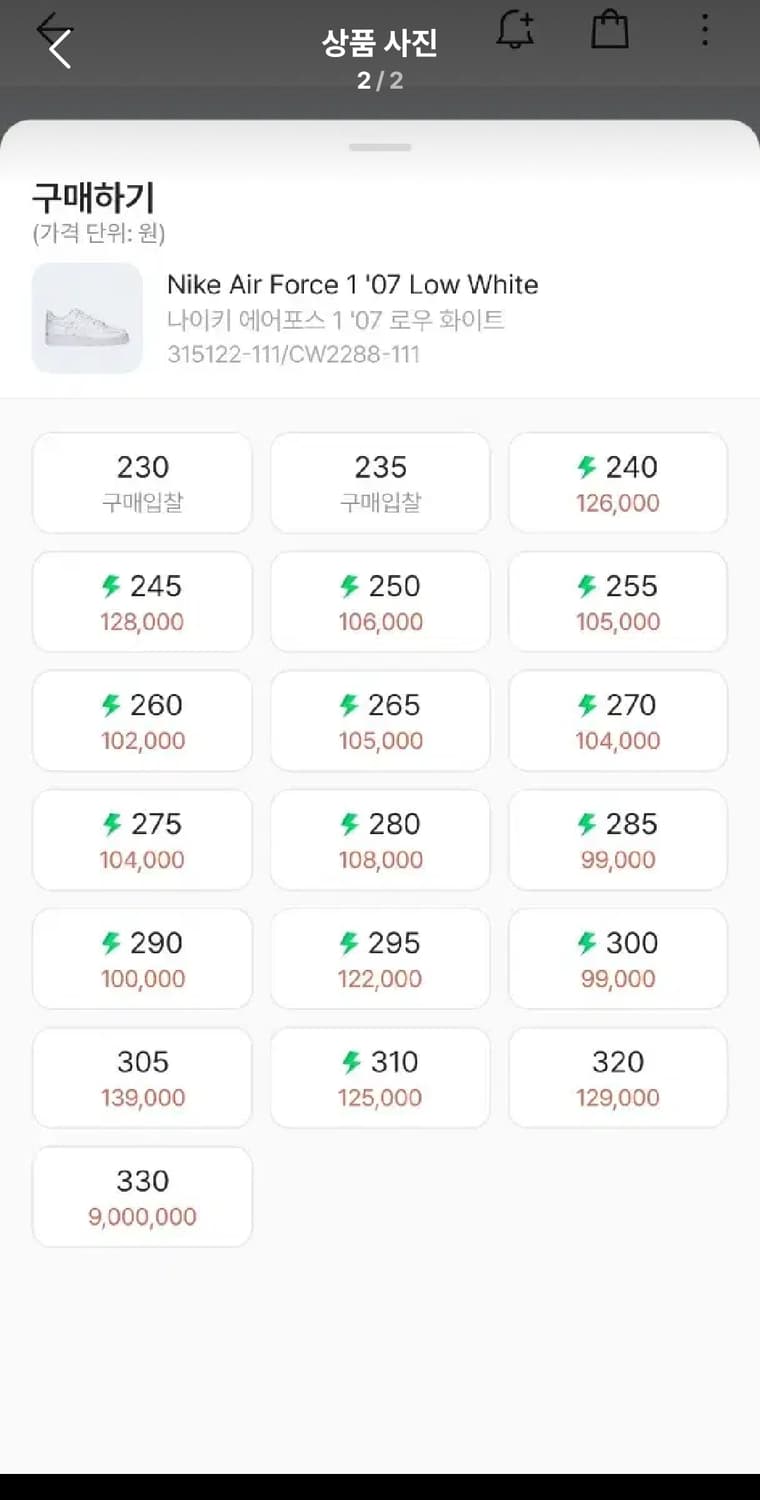
Task: Select size 280 priced 108,000
Action: (x=380, y=840)
